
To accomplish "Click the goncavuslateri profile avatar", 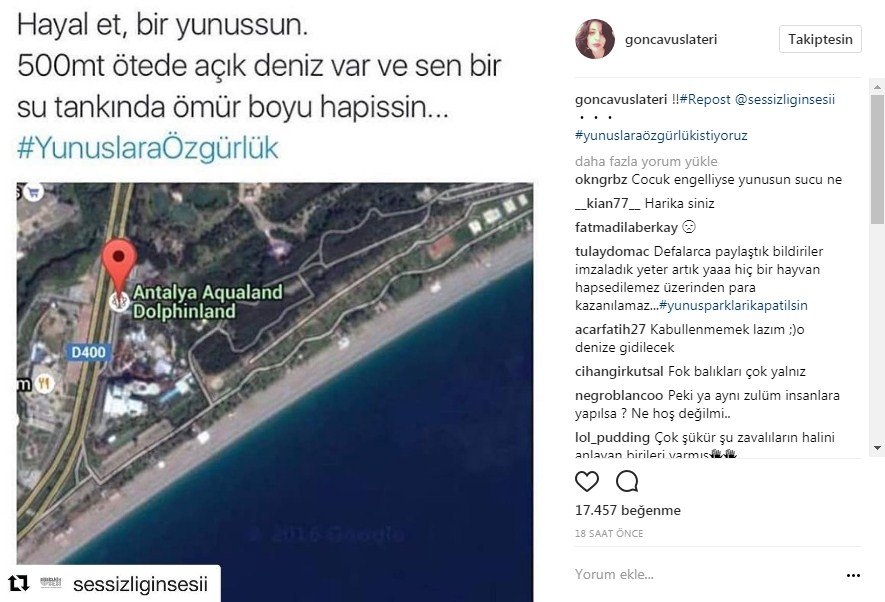I will pos(594,39).
